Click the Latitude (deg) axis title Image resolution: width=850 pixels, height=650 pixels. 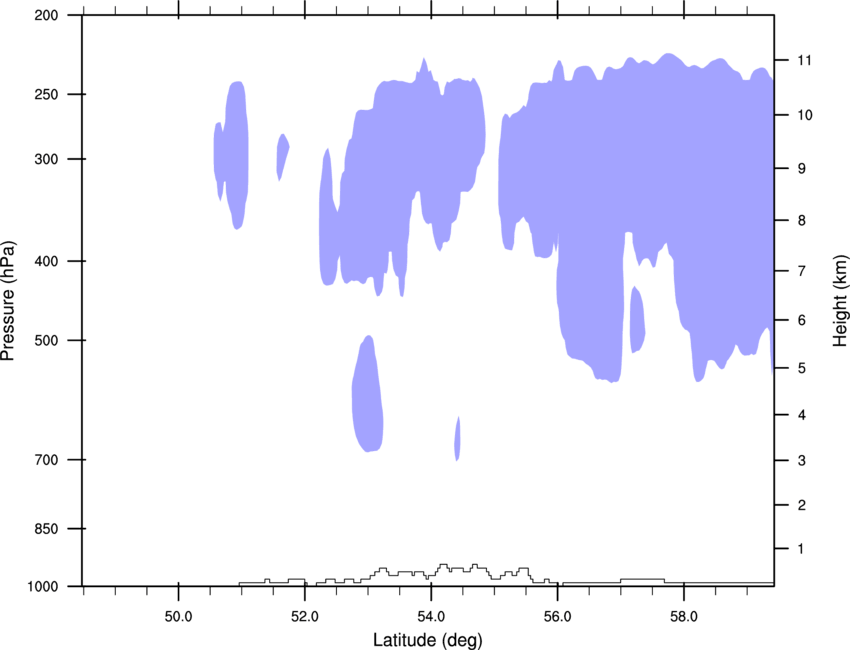pos(427,640)
